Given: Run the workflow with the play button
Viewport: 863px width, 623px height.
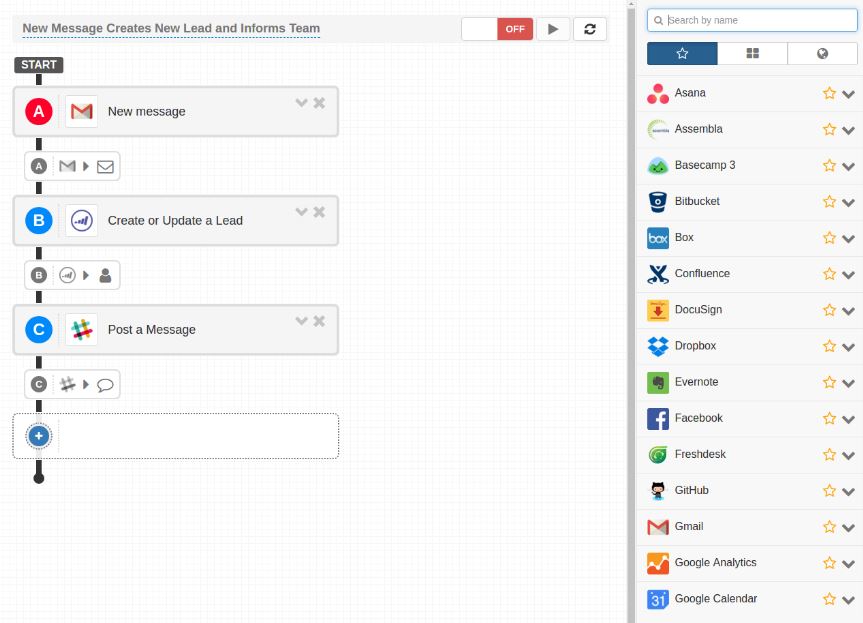Looking at the screenshot, I should (x=553, y=29).
